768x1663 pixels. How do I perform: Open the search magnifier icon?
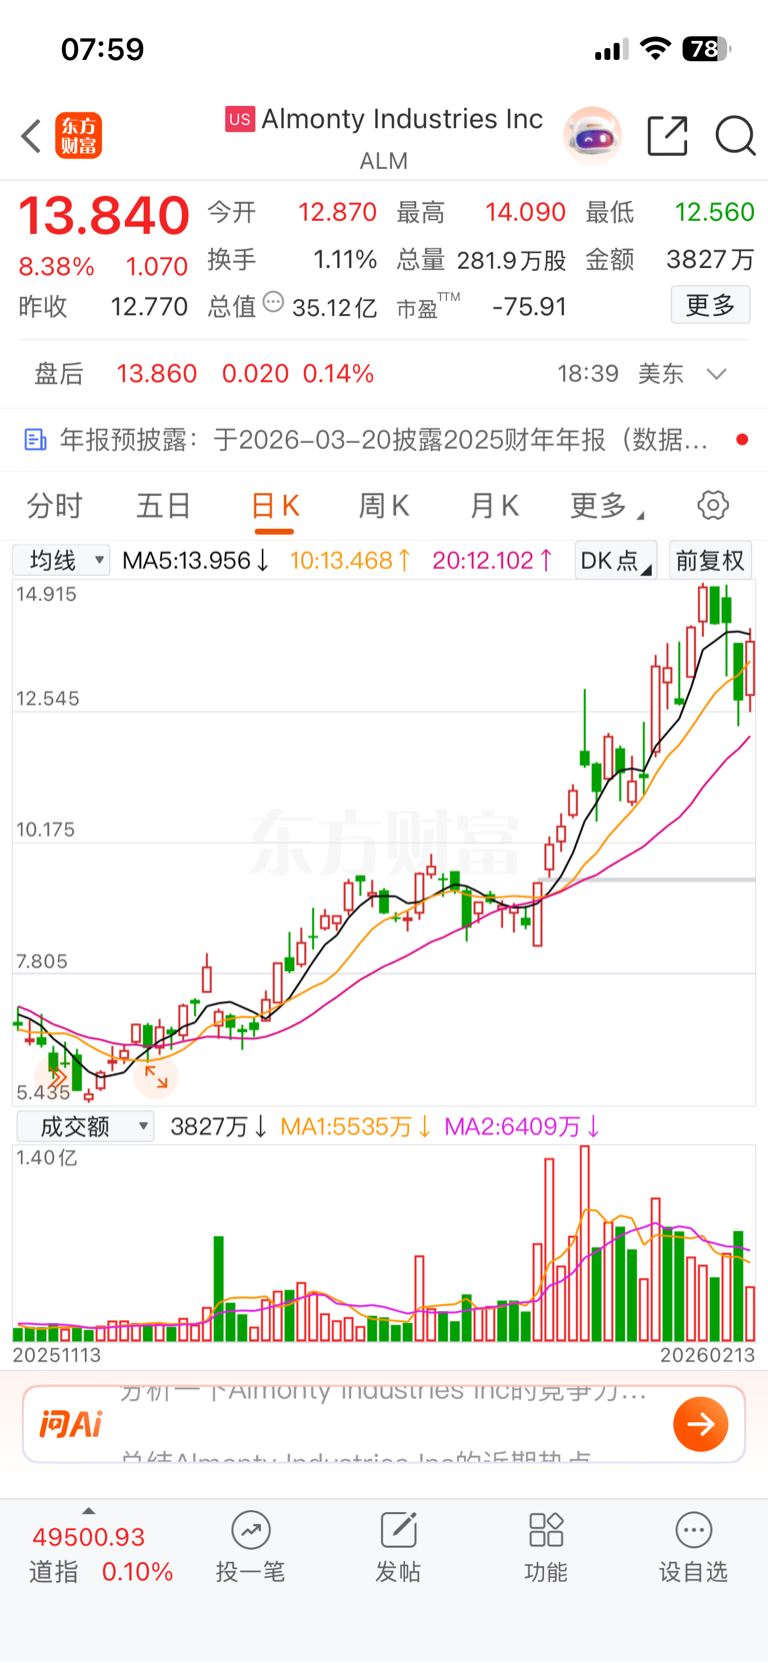(x=735, y=136)
